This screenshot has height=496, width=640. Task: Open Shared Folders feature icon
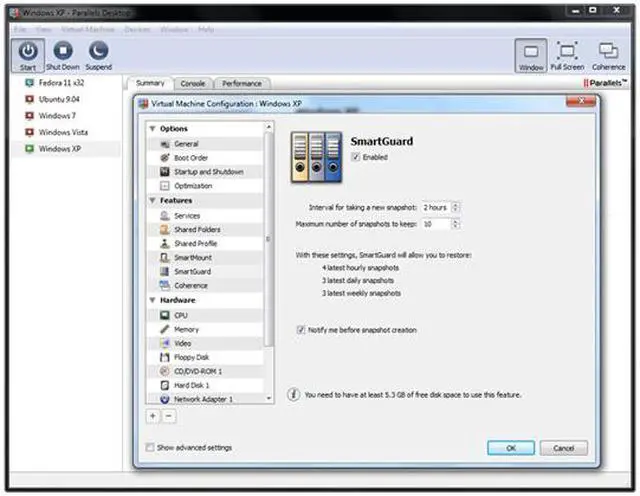click(165, 230)
